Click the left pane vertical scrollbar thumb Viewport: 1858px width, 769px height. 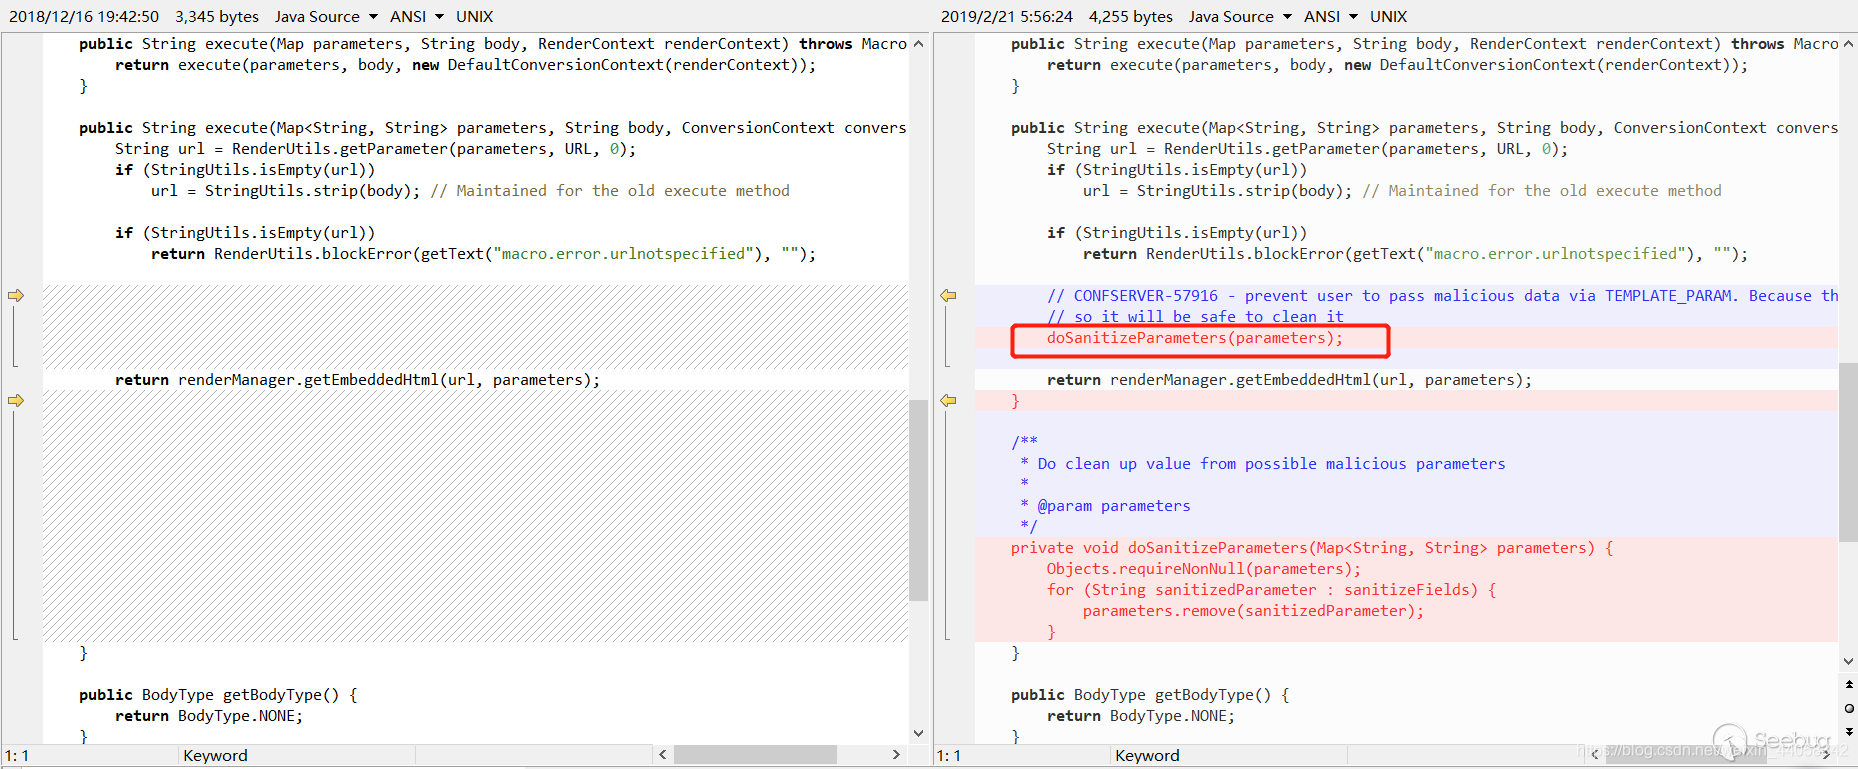click(x=918, y=500)
